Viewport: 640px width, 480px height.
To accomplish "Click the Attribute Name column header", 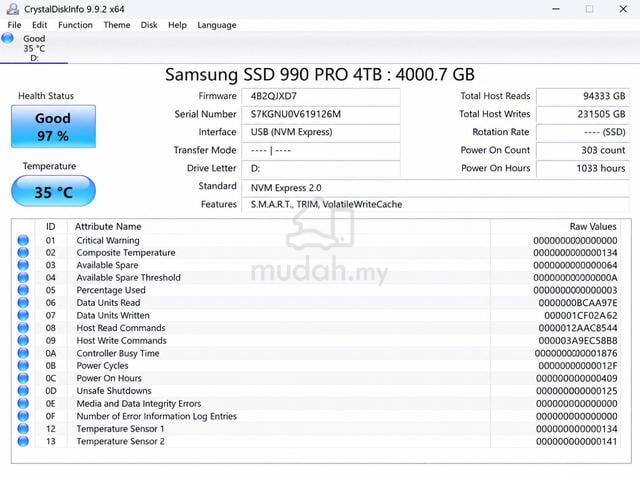I will 108,227.
